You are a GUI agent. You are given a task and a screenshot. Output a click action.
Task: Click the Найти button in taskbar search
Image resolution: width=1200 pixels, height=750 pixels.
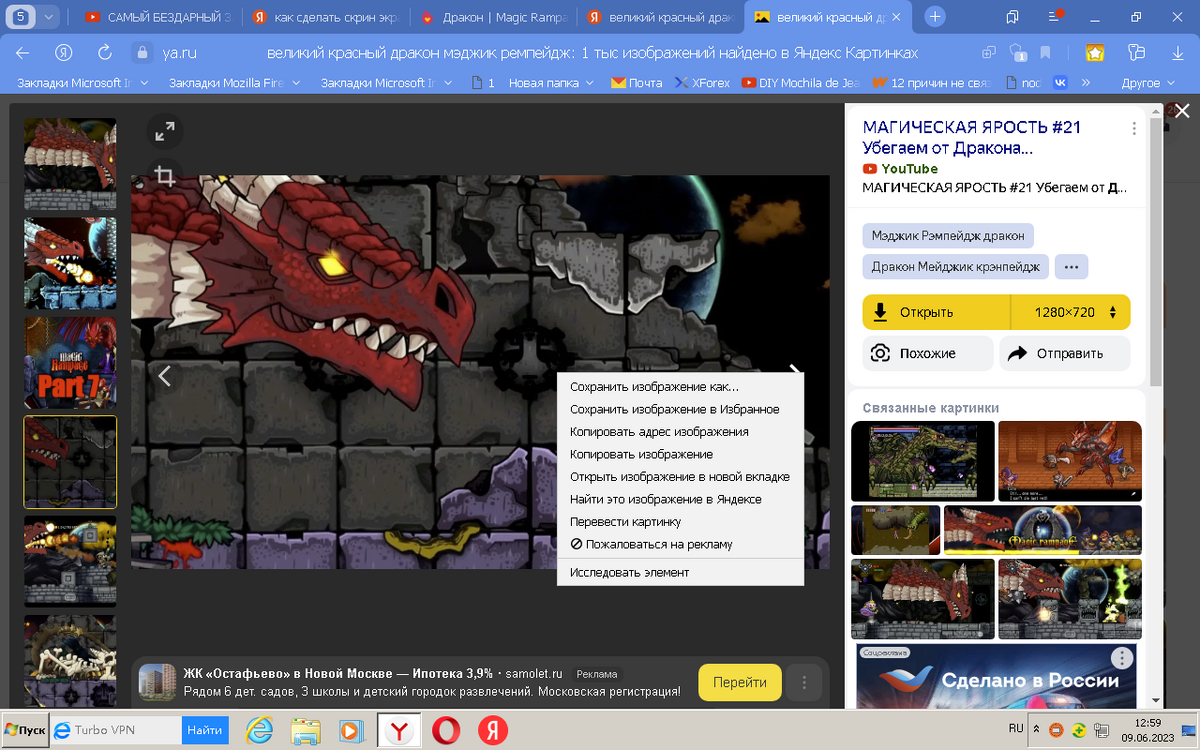coord(204,731)
